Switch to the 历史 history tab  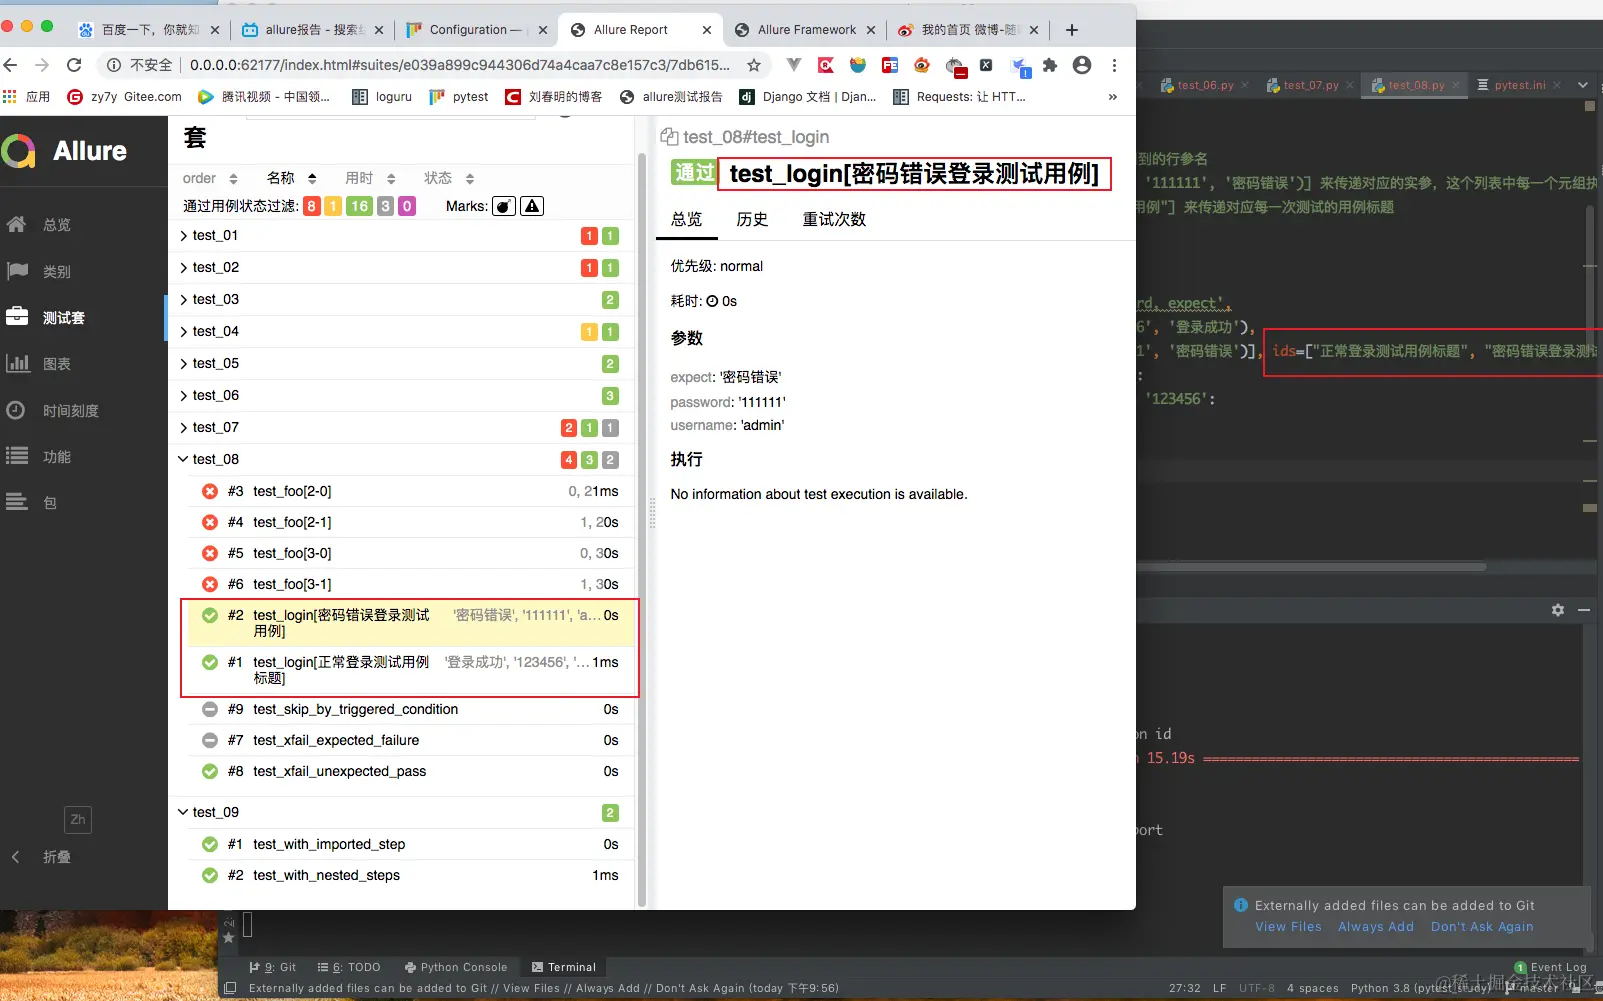(752, 220)
